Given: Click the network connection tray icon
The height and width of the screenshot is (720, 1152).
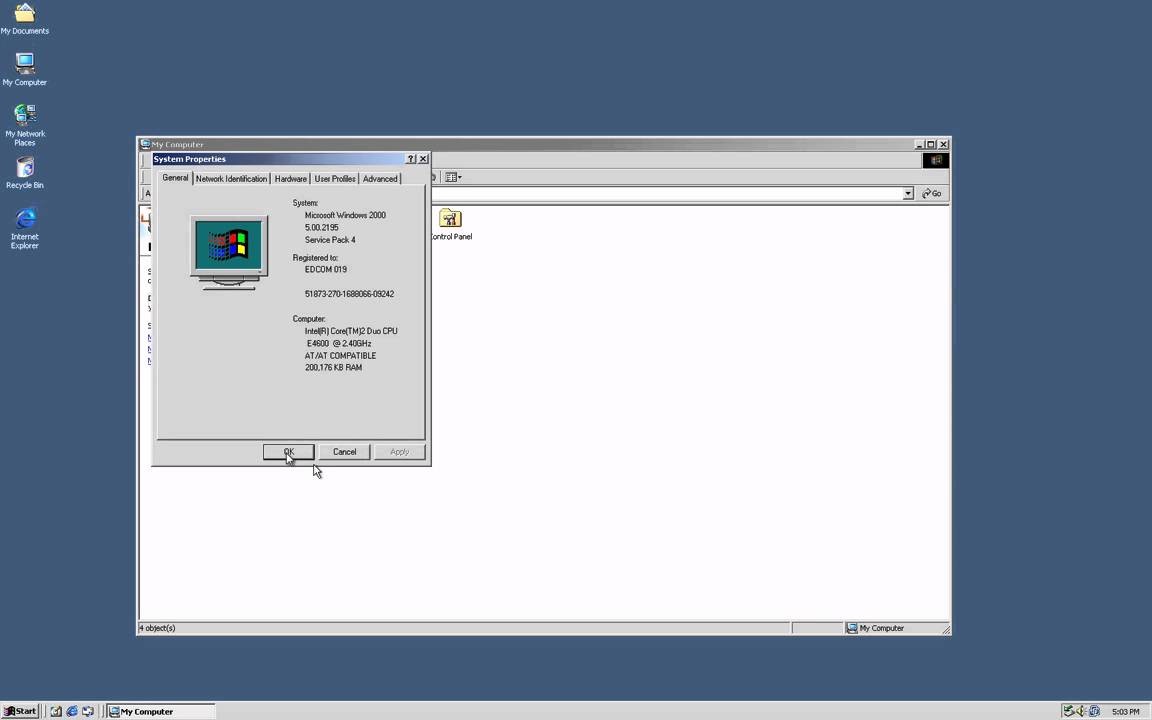Looking at the screenshot, I should coord(1069,711).
